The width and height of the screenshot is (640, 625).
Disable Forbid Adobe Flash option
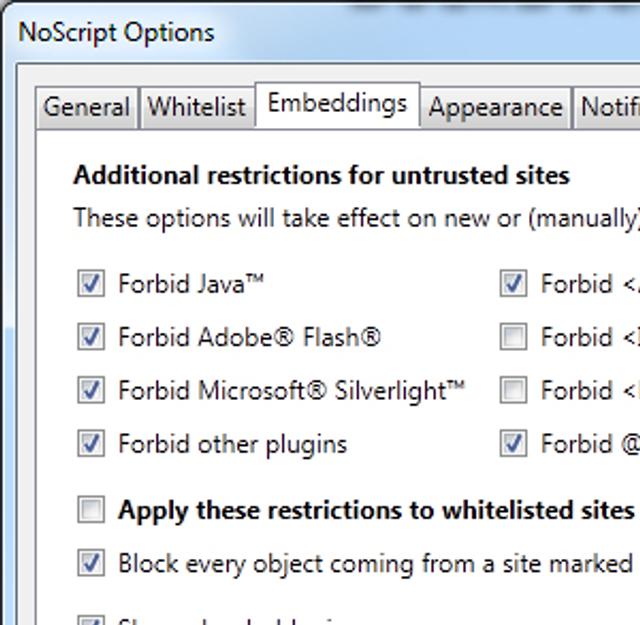[x=91, y=337]
